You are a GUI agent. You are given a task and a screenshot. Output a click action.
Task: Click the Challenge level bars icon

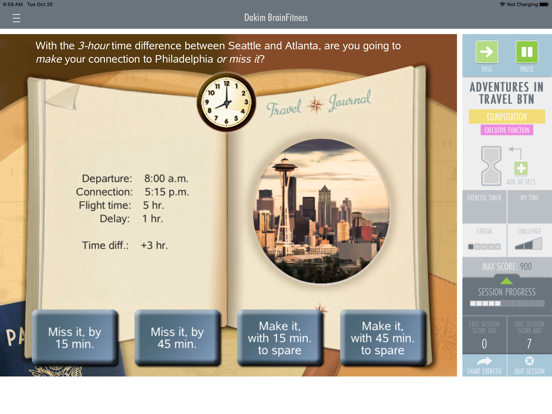click(x=528, y=244)
